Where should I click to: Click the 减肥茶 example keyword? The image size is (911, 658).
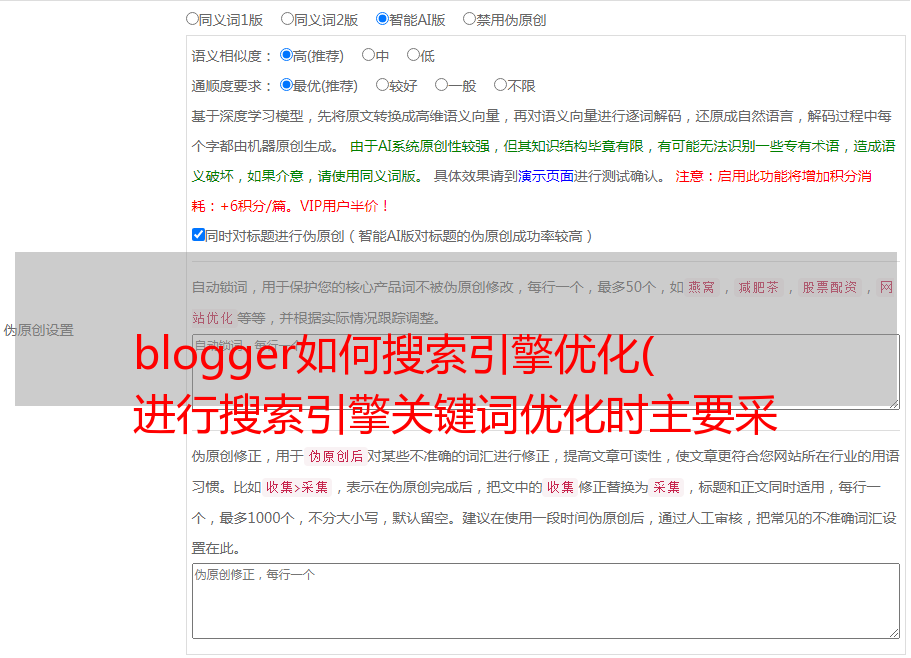click(758, 287)
